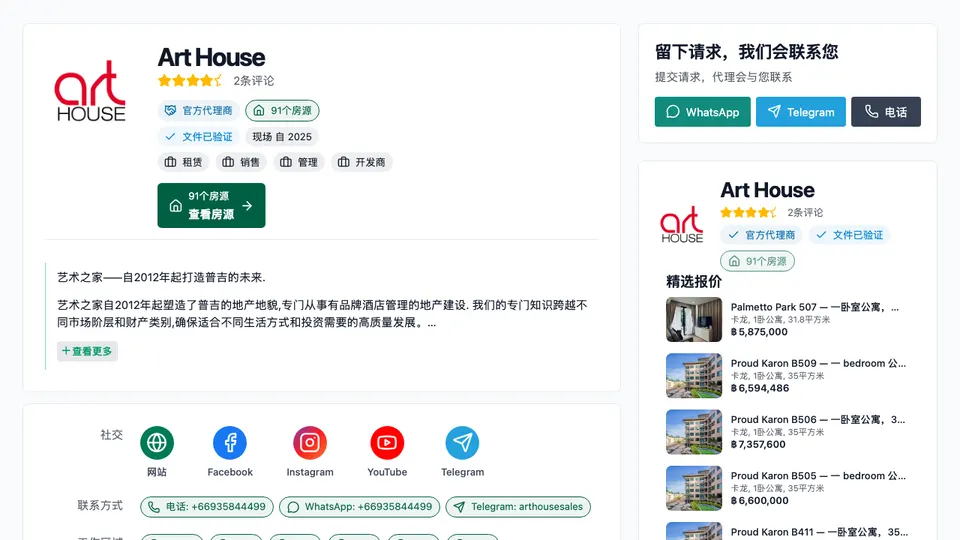
Task: Click the star rating in sidebar card
Action: pos(748,212)
